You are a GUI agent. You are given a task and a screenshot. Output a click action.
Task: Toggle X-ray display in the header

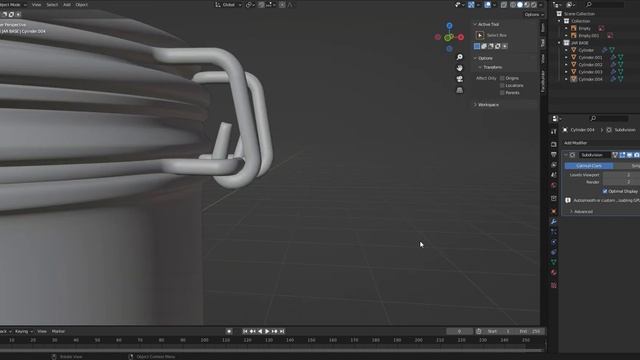[504, 5]
